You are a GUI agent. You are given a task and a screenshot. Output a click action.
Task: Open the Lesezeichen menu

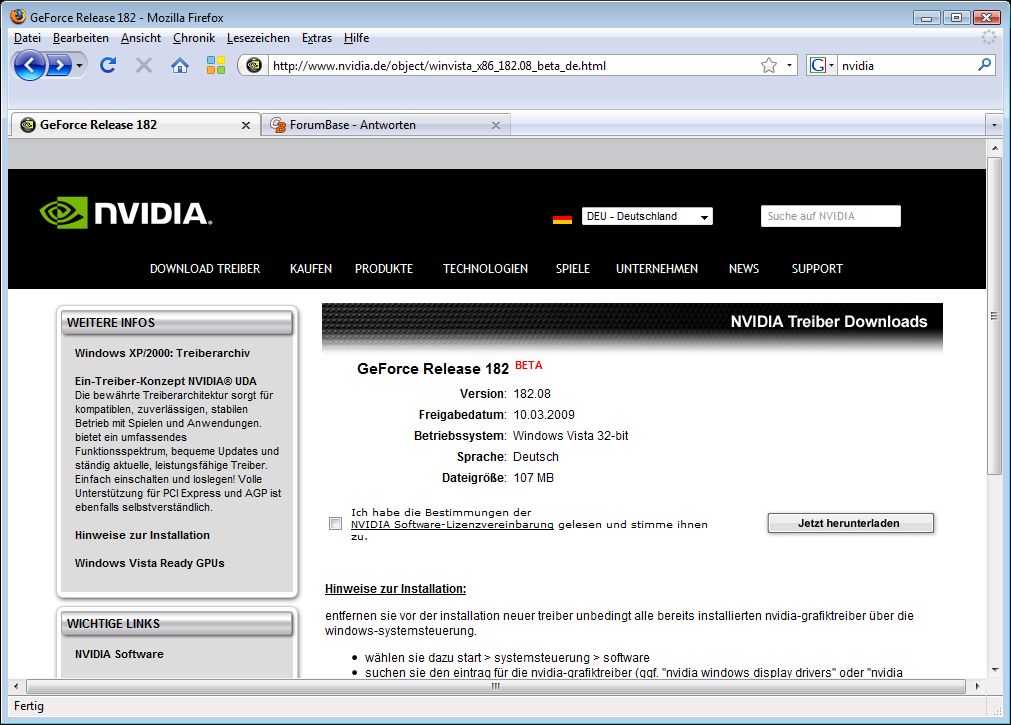pyautogui.click(x=258, y=38)
